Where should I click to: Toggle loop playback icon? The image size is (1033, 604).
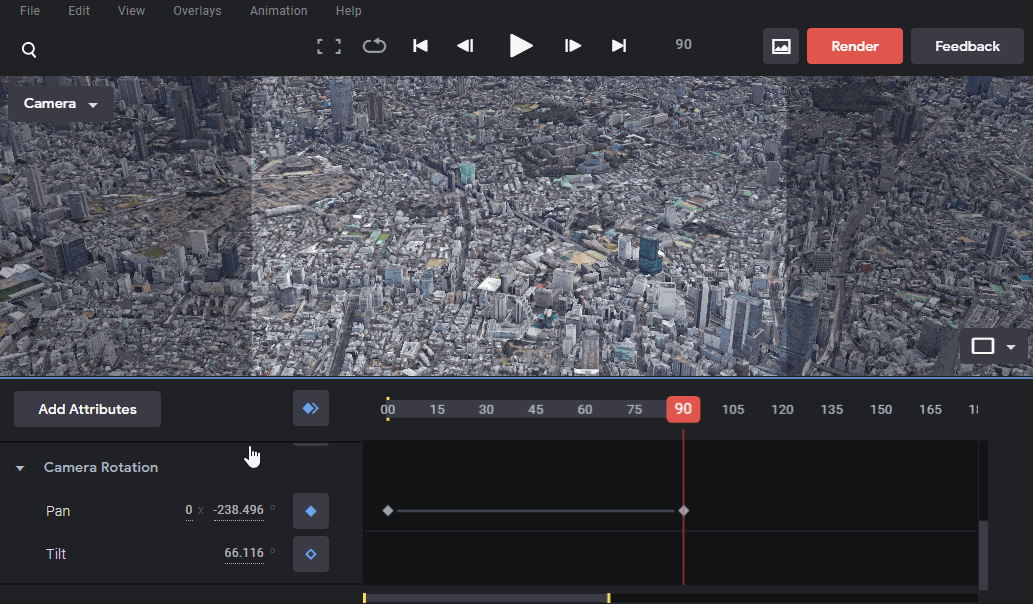tap(374, 45)
